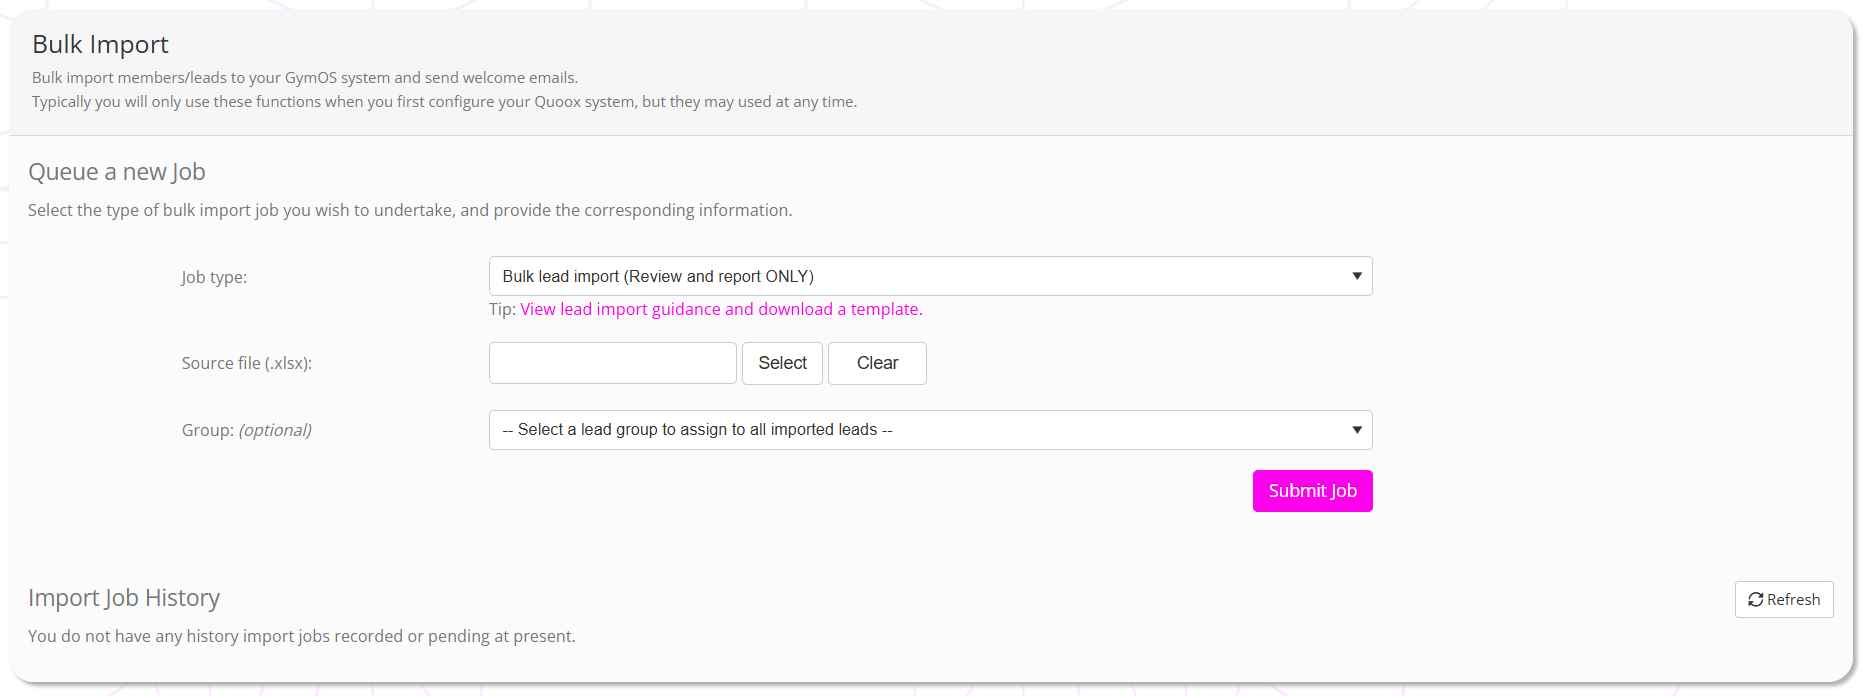Click the Refresh button label text
Viewport: 1867px width, 696px height.
tap(1793, 600)
